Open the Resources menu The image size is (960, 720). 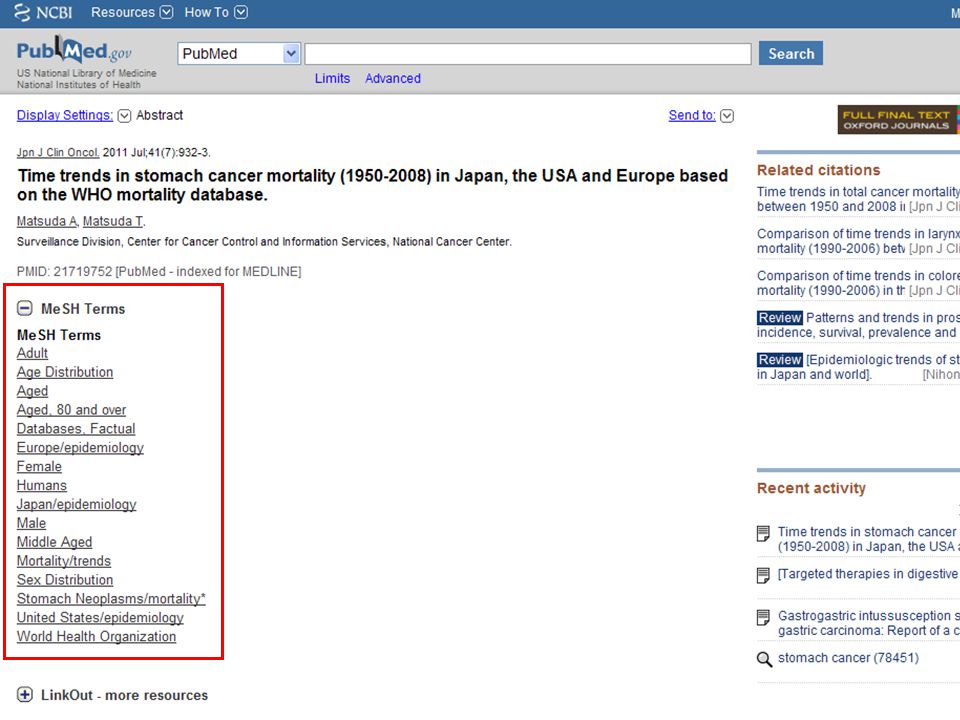[x=132, y=12]
